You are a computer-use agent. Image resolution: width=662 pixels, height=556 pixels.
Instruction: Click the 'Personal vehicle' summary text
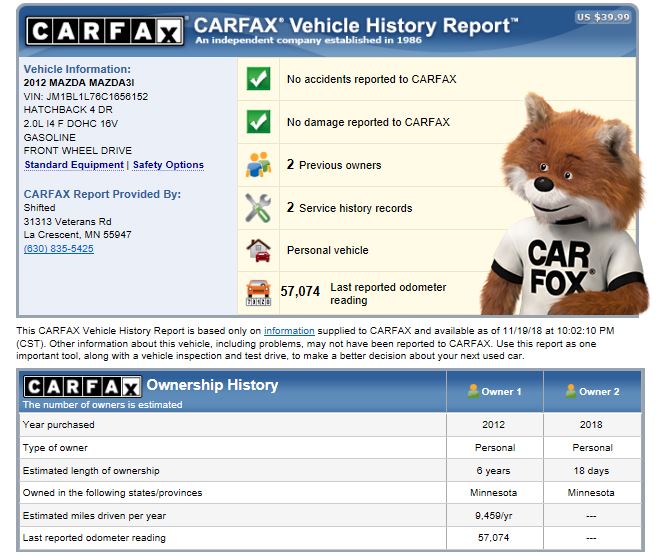(328, 250)
